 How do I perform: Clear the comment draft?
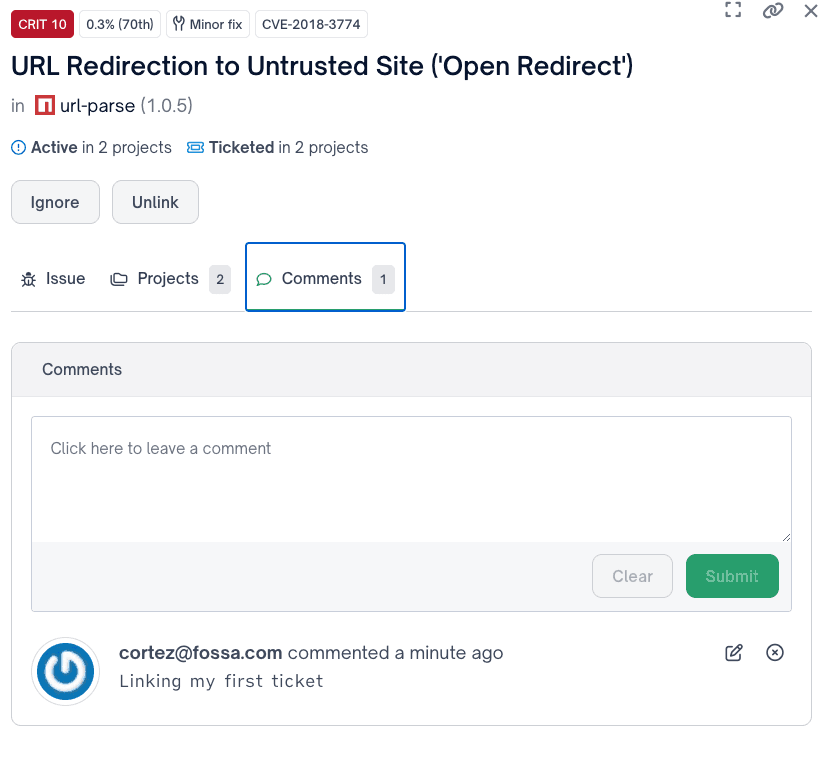pyautogui.click(x=633, y=576)
